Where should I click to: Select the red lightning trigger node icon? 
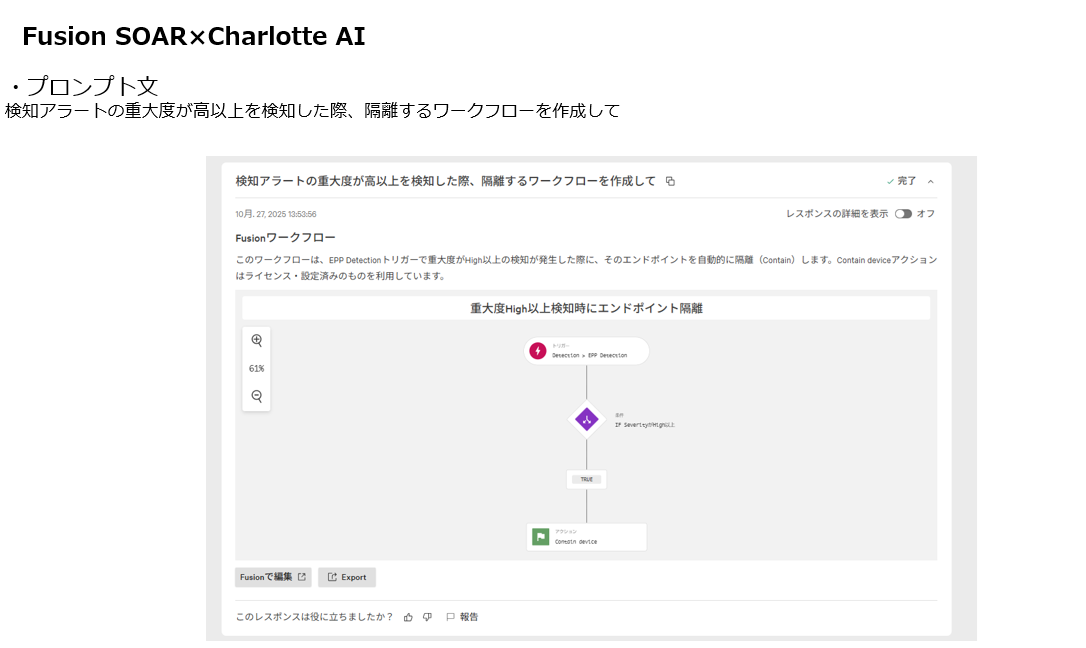tap(538, 351)
